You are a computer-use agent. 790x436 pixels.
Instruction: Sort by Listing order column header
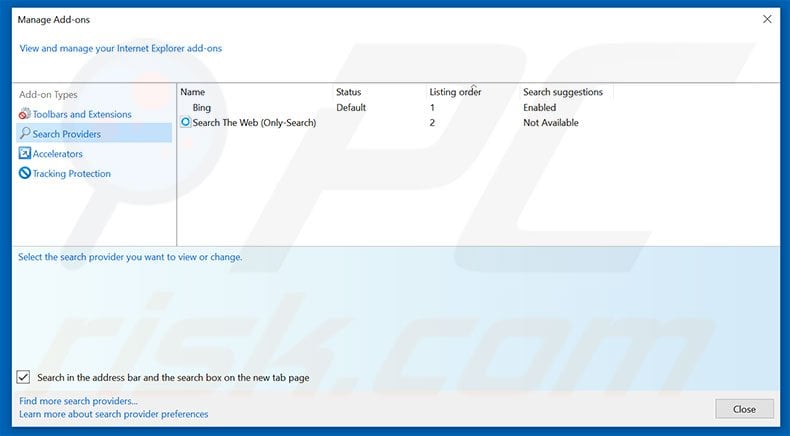tap(455, 92)
